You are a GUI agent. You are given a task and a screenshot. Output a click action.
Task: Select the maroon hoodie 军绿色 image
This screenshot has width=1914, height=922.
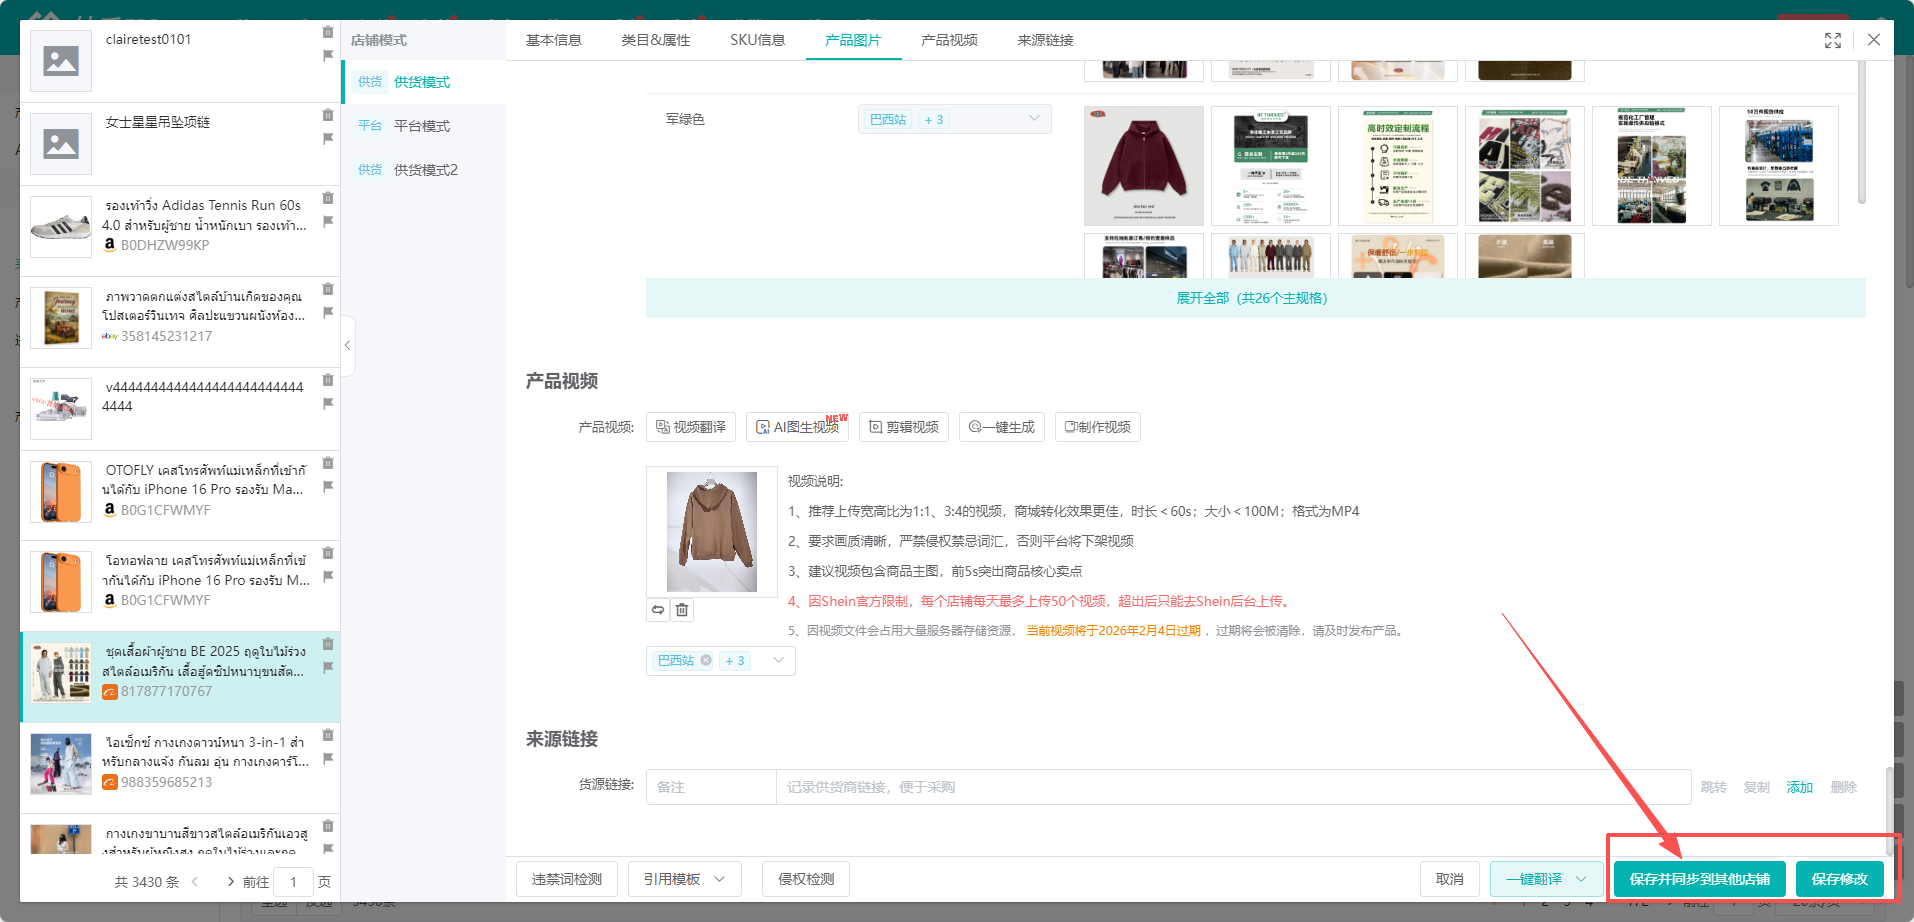1144,166
